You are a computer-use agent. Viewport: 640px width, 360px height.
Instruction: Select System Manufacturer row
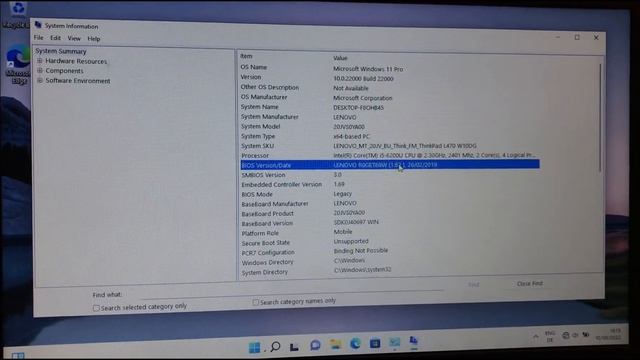(390, 117)
